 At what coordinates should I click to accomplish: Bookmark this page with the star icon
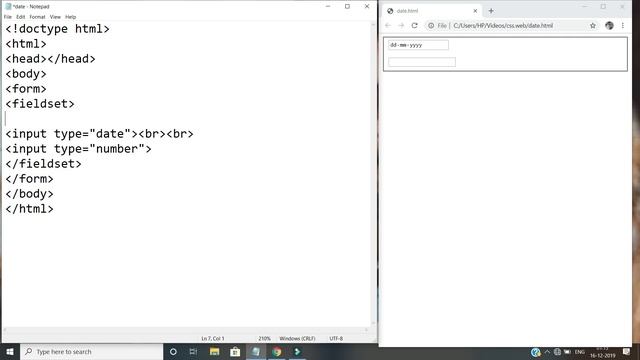(593, 25)
